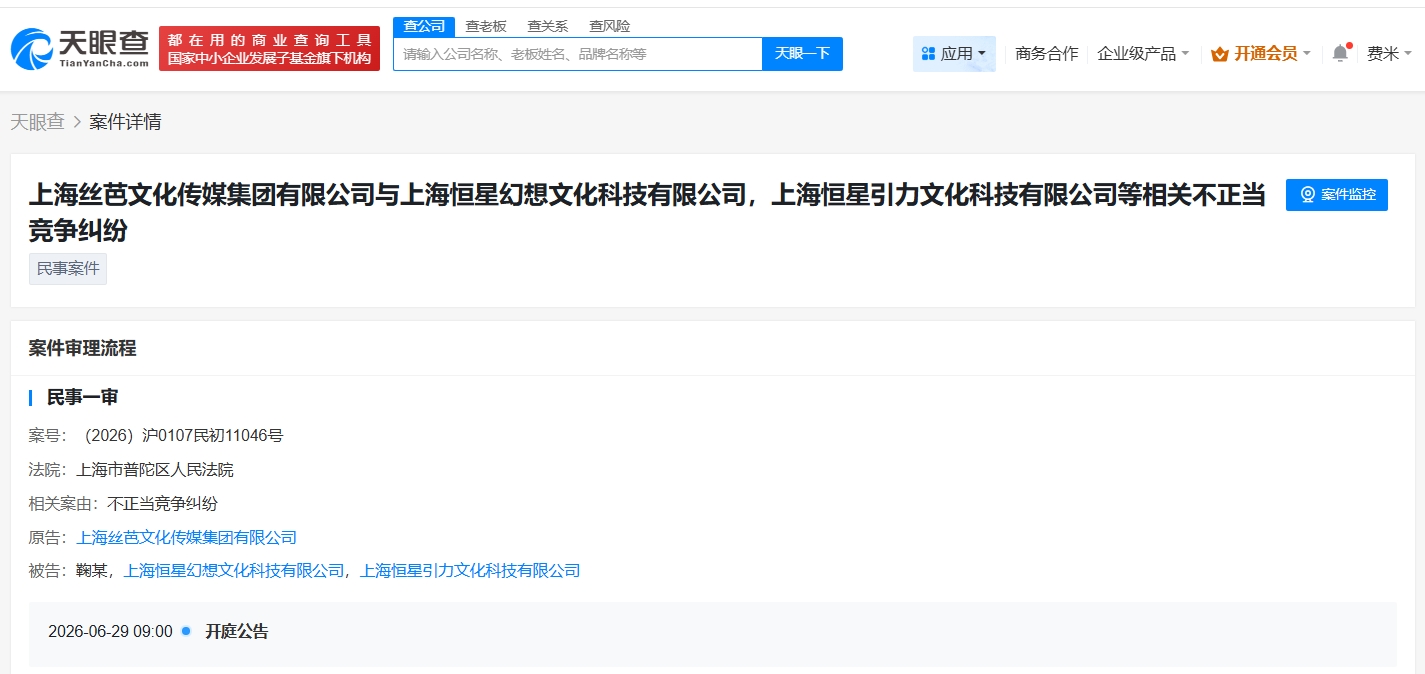
Task: Select the 查老板 search tab
Action: 486,27
